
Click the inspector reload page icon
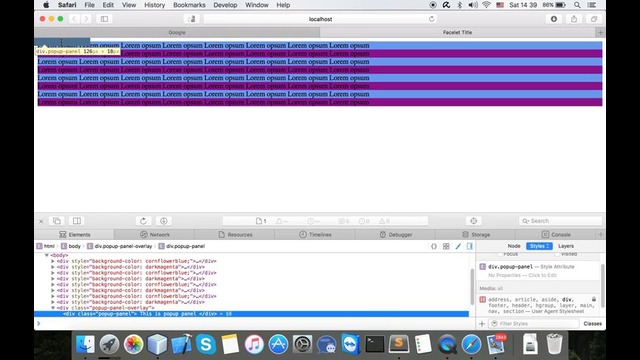pos(143,221)
